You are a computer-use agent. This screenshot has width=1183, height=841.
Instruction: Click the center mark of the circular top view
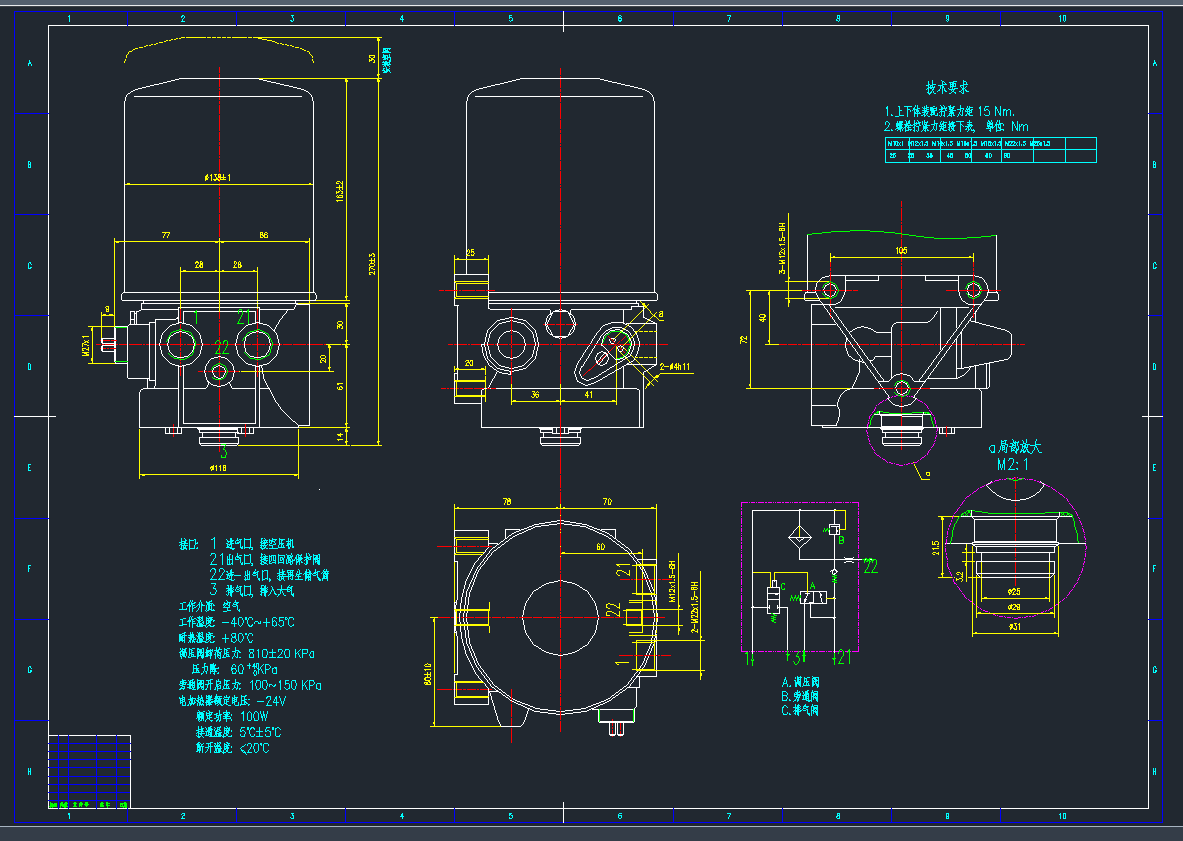558,618
